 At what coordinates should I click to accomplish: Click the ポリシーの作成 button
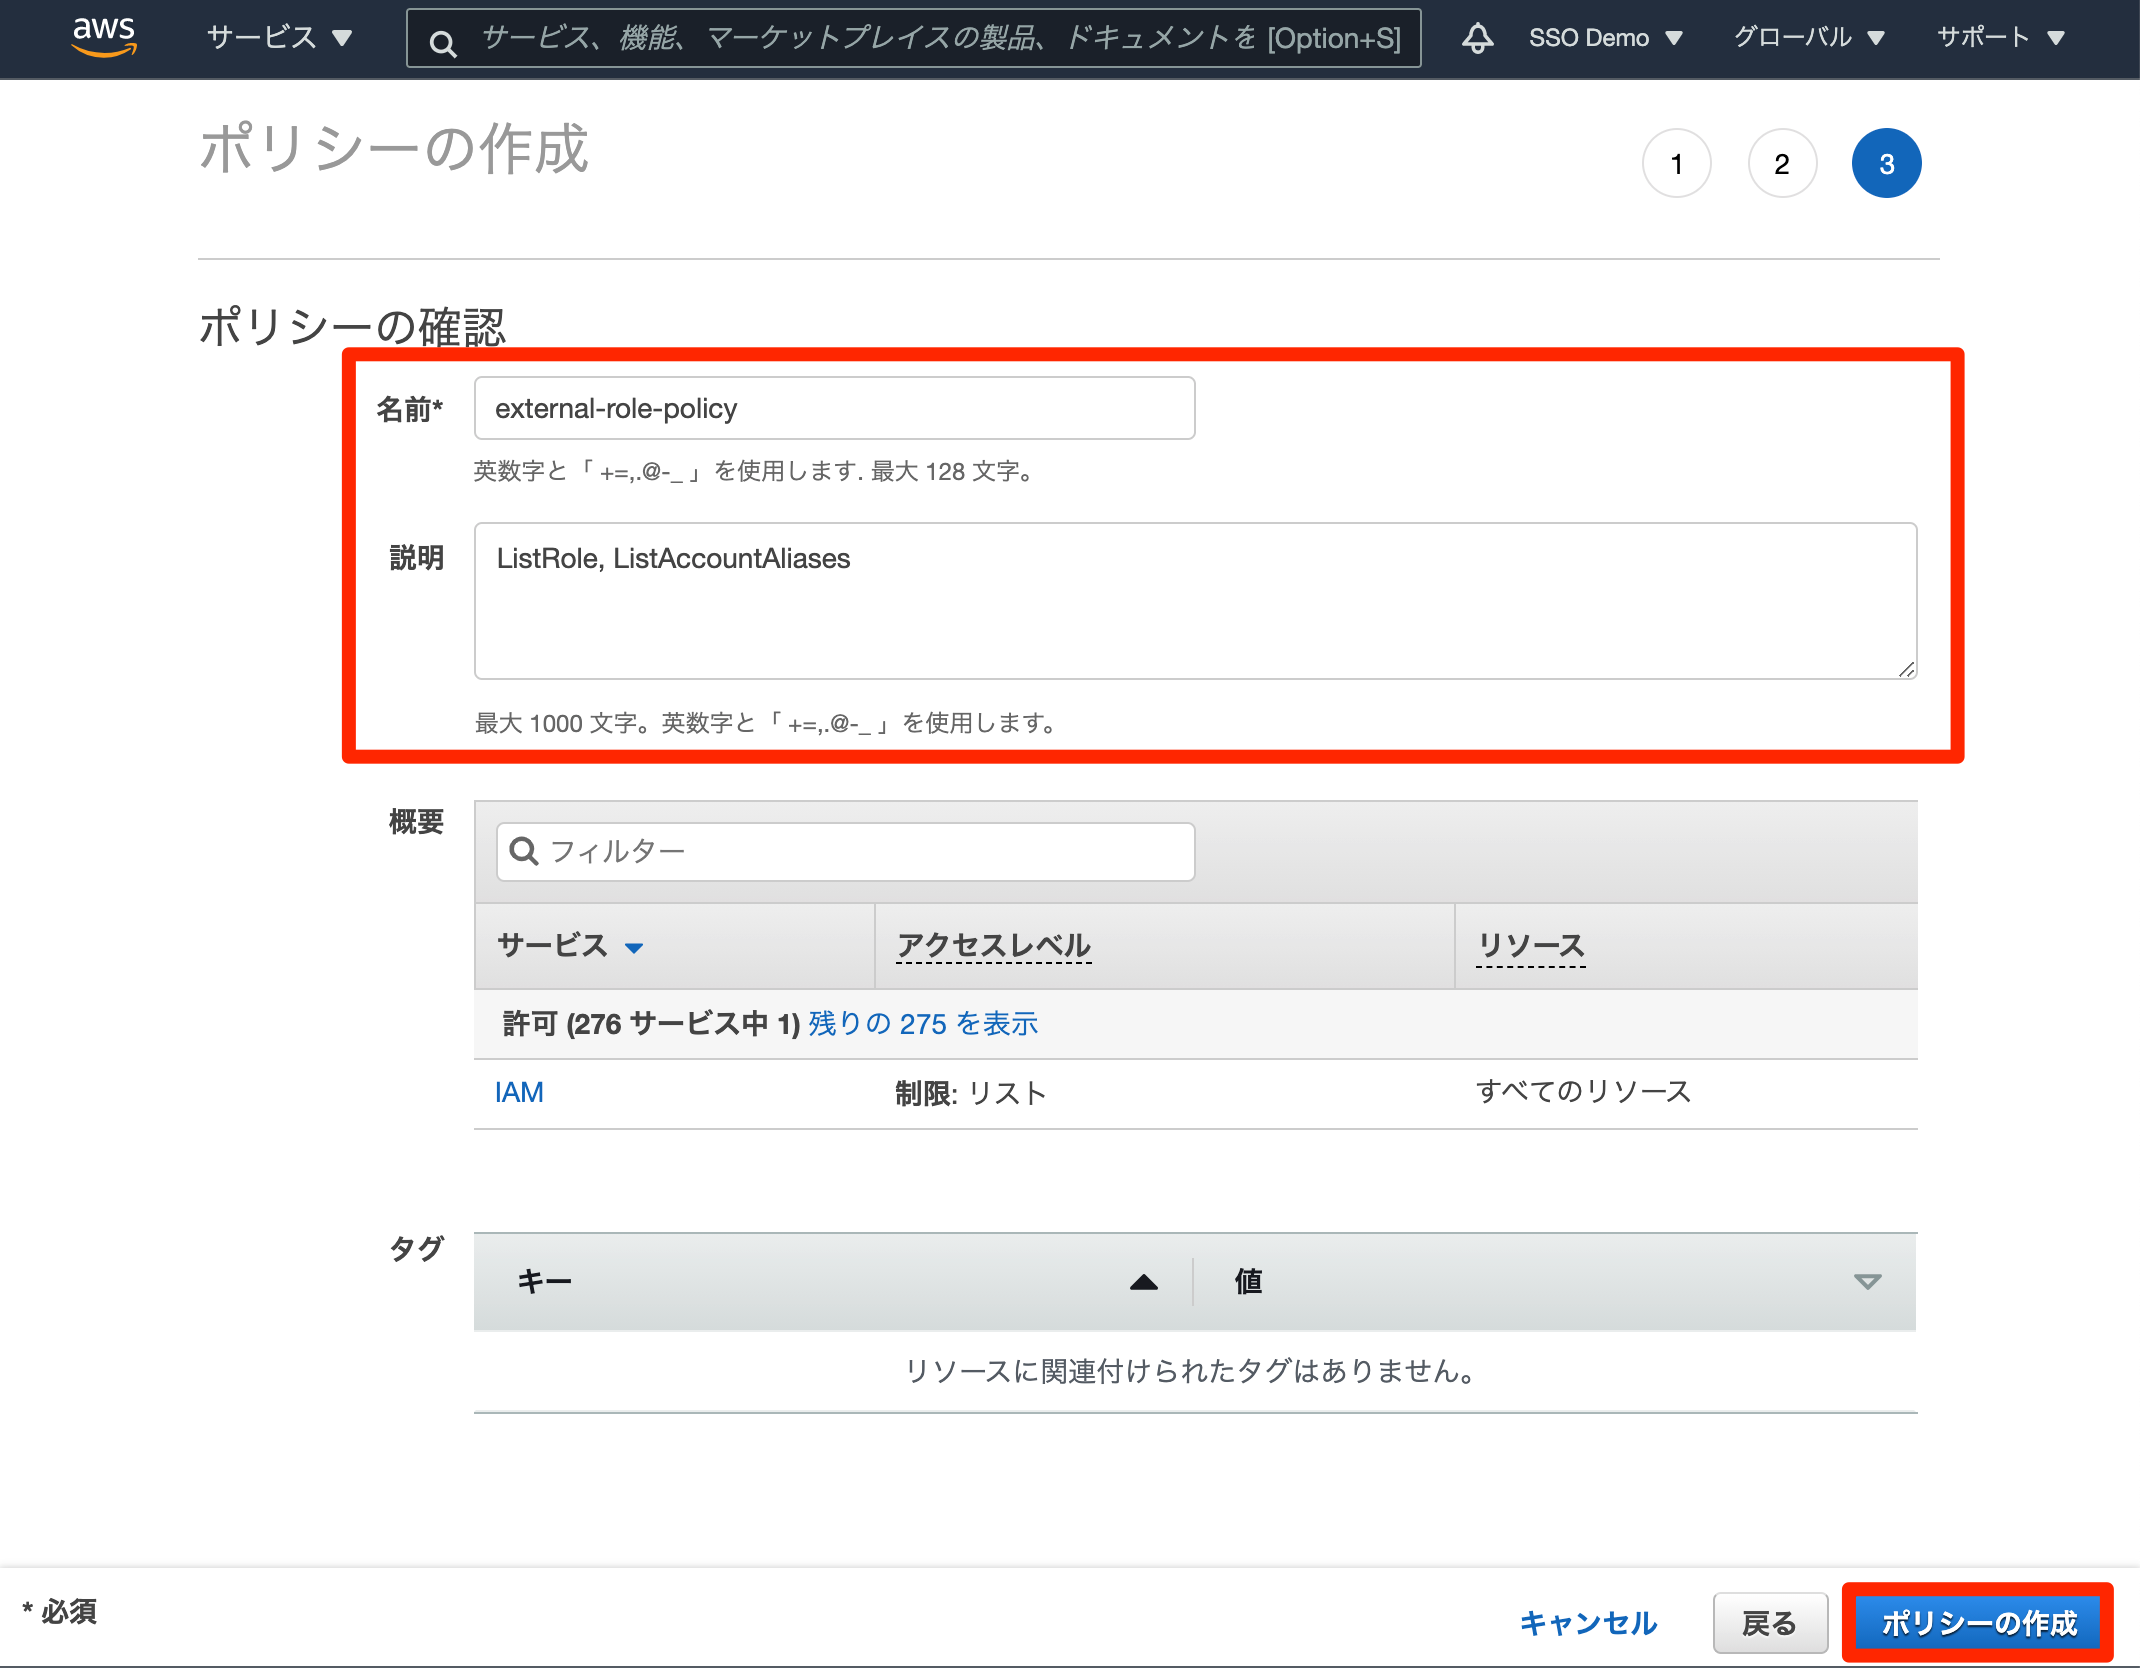pyautogui.click(x=1978, y=1622)
